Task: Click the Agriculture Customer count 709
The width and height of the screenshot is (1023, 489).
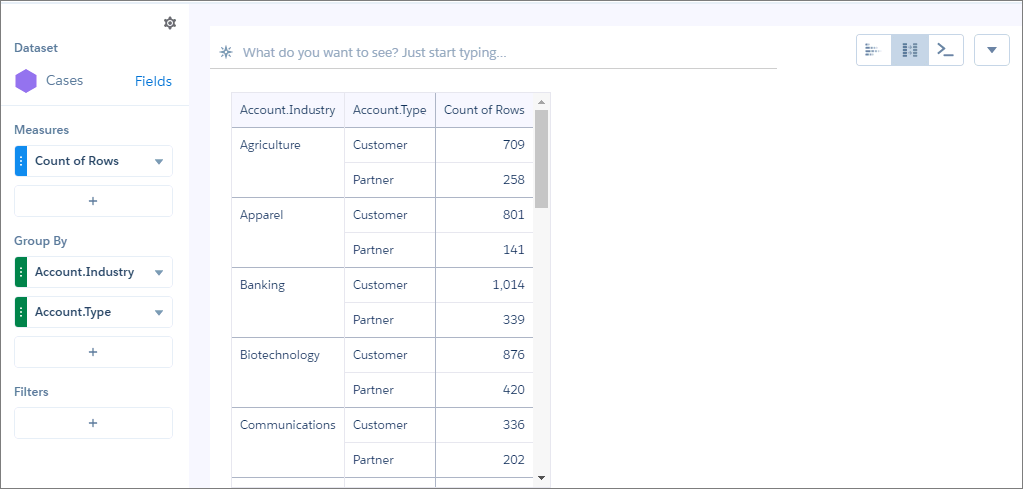Action: click(x=484, y=145)
